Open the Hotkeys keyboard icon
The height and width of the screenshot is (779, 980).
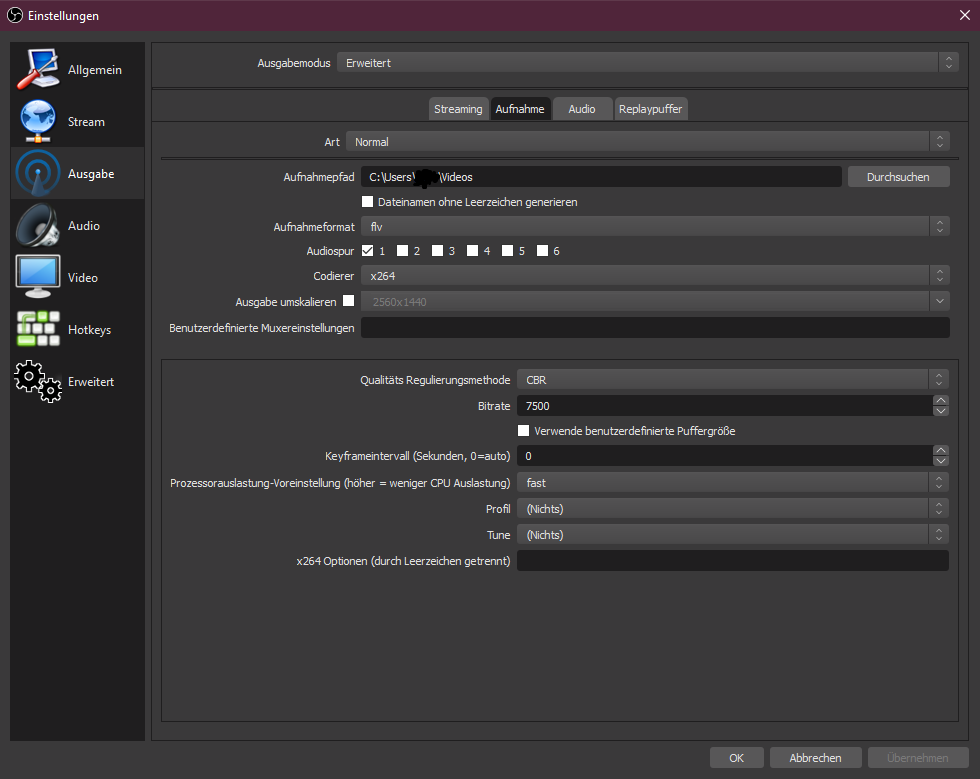click(x=38, y=329)
